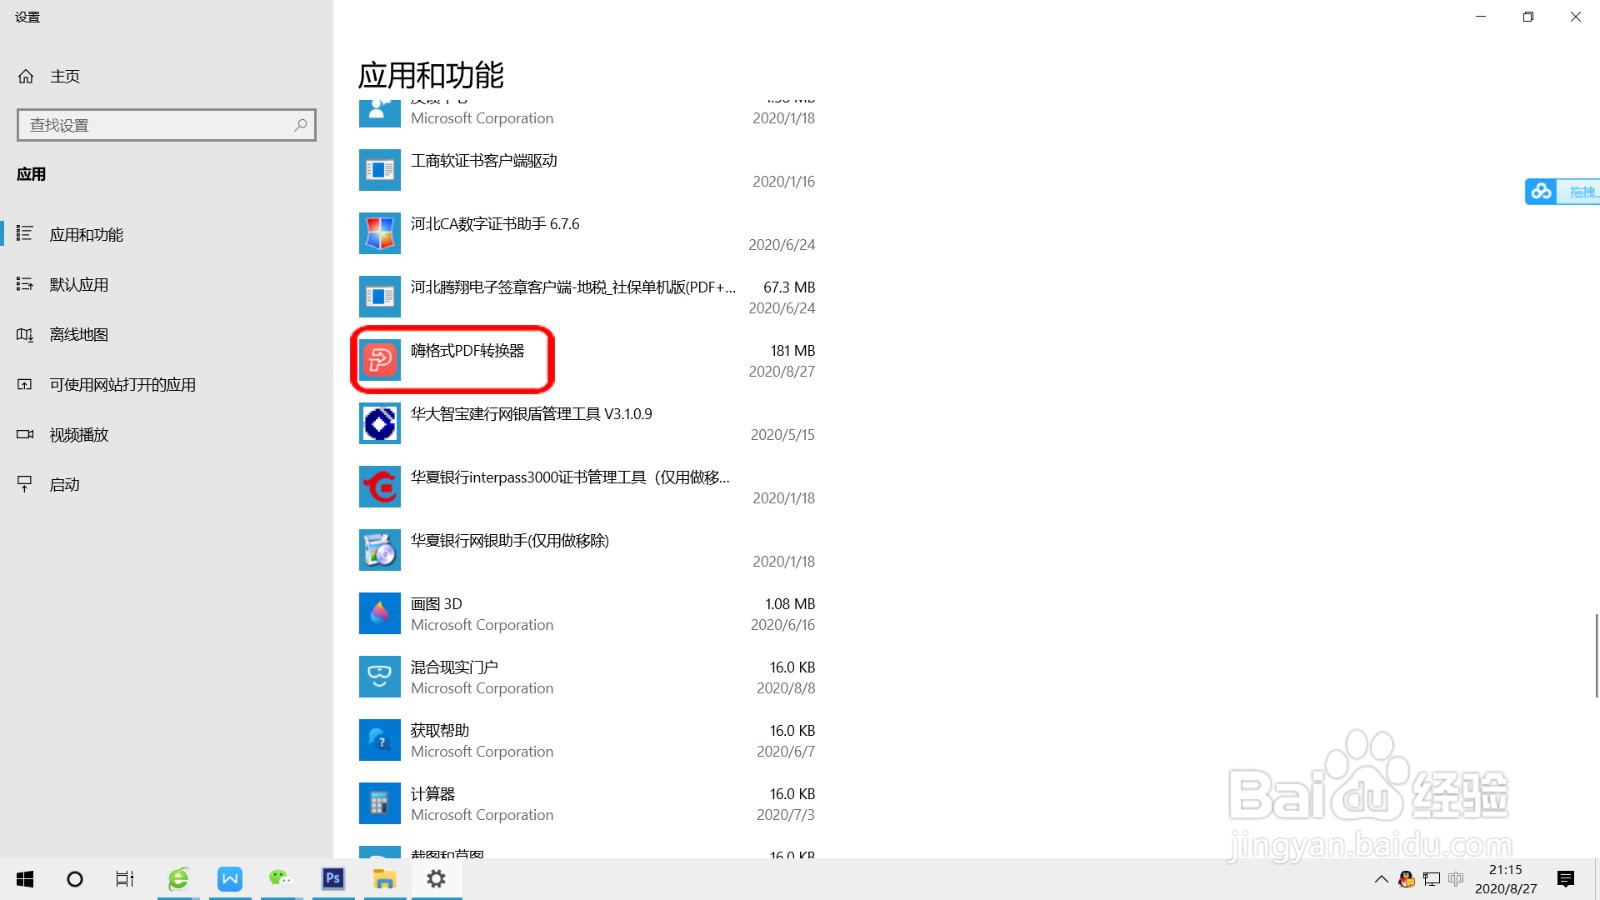Click the 华大智宝建行网银盾 icon
1600x900 pixels.
pos(380,424)
